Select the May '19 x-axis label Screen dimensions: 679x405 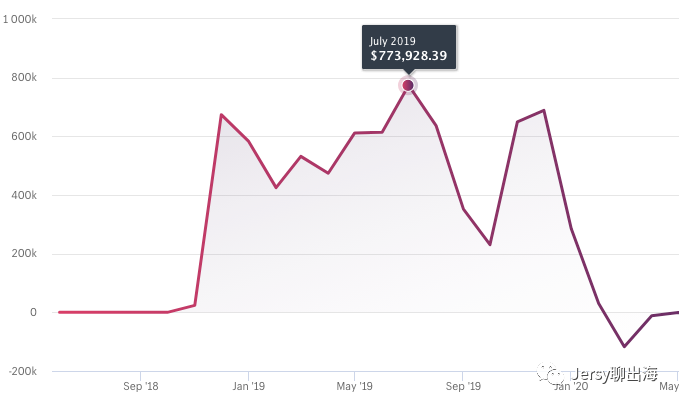(354, 386)
